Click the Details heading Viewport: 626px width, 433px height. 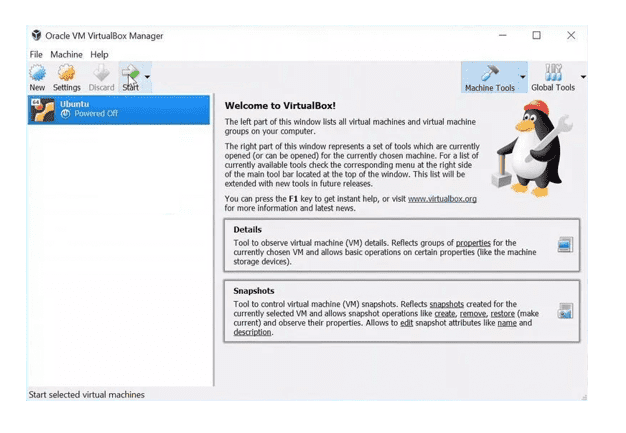pos(247,229)
